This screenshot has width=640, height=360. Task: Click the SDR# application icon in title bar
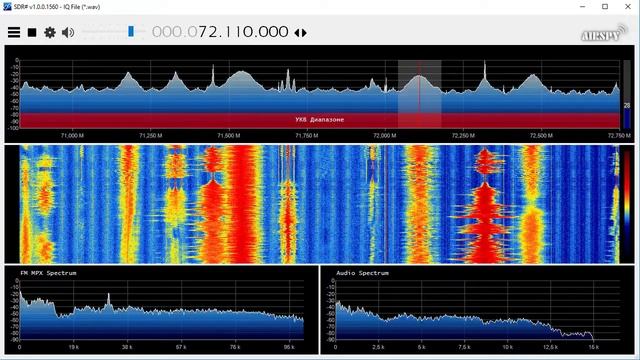tap(7, 7)
